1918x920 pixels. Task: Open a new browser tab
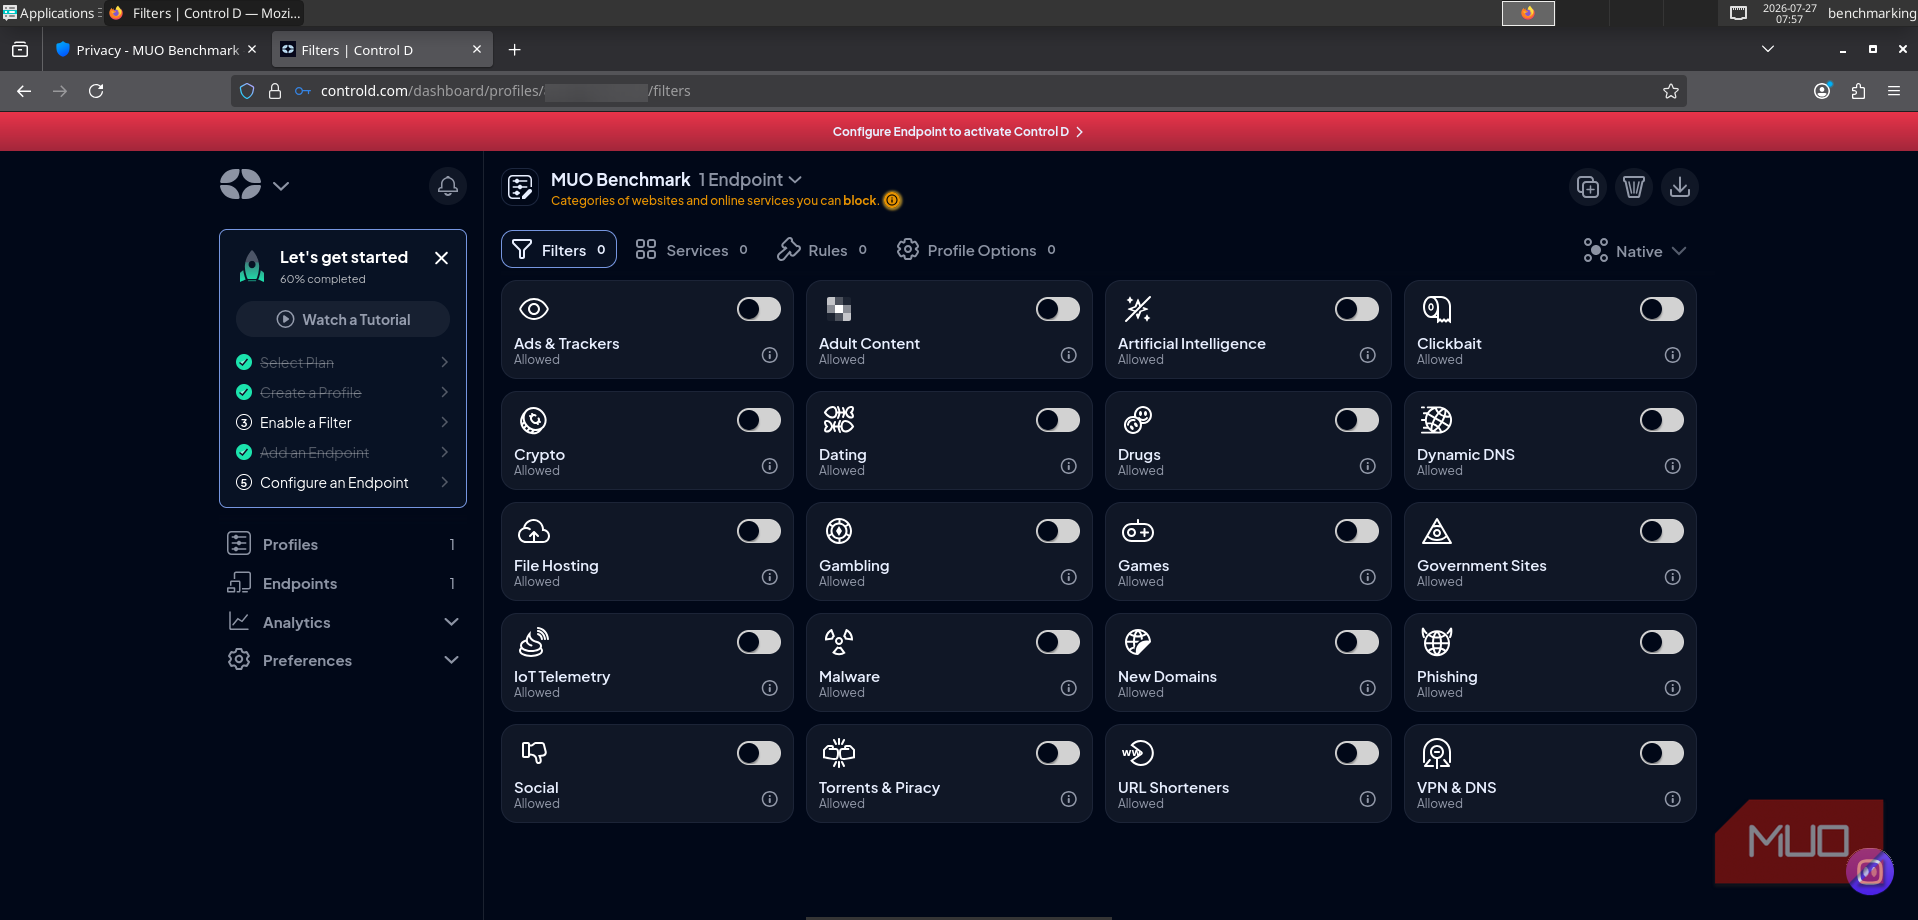pos(514,50)
